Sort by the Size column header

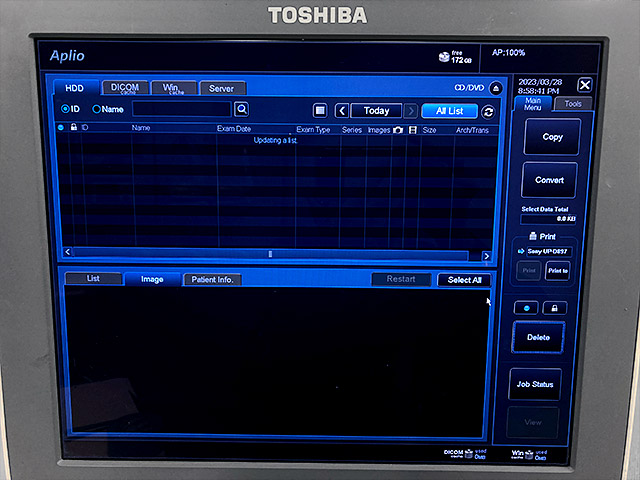[x=429, y=130]
